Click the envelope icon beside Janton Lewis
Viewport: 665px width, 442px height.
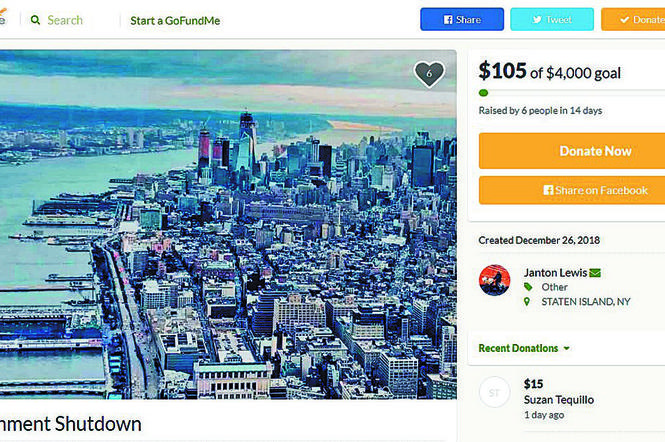pos(595,272)
